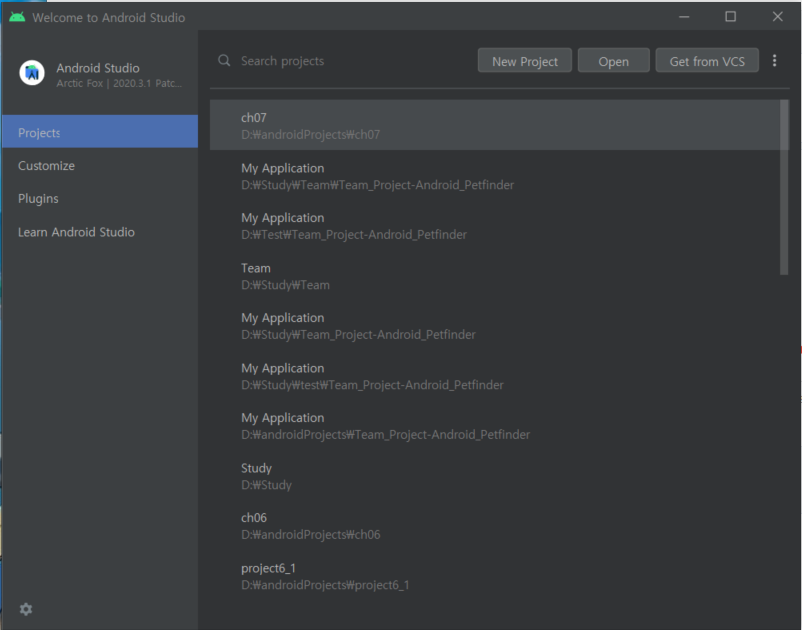This screenshot has height=630, width=802.
Task: Go to Learn Android Studio
Action: [x=100, y=232]
